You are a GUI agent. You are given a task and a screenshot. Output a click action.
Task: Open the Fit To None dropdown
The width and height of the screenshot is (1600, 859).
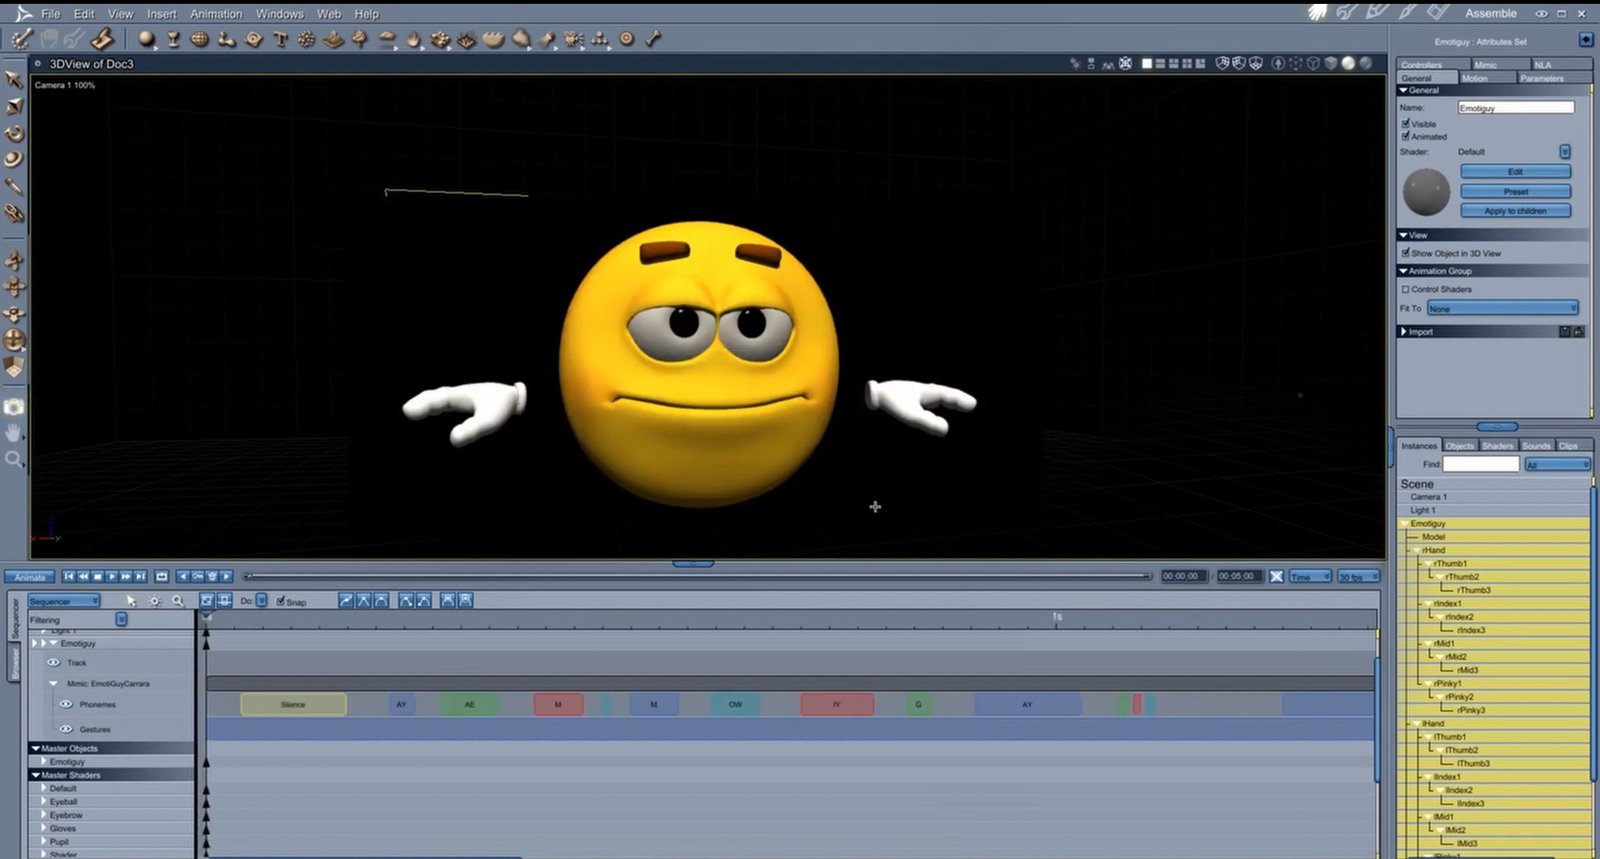coord(1502,308)
